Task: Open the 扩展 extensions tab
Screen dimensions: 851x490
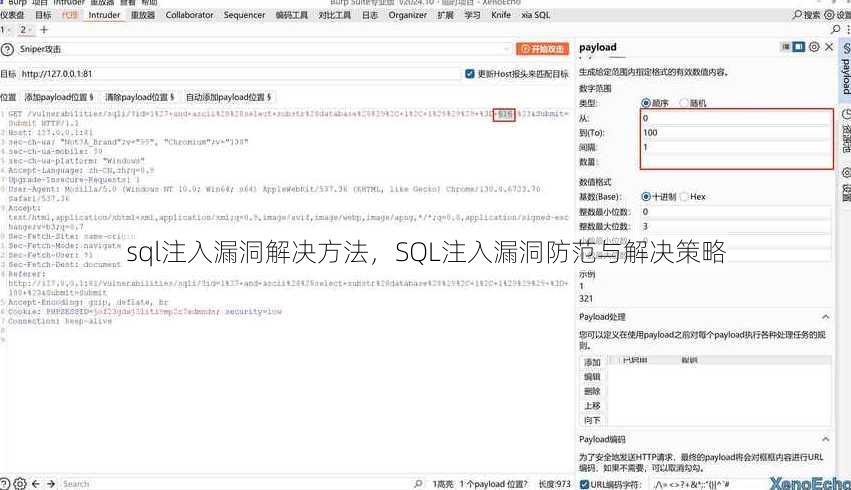Action: pyautogui.click(x=445, y=15)
